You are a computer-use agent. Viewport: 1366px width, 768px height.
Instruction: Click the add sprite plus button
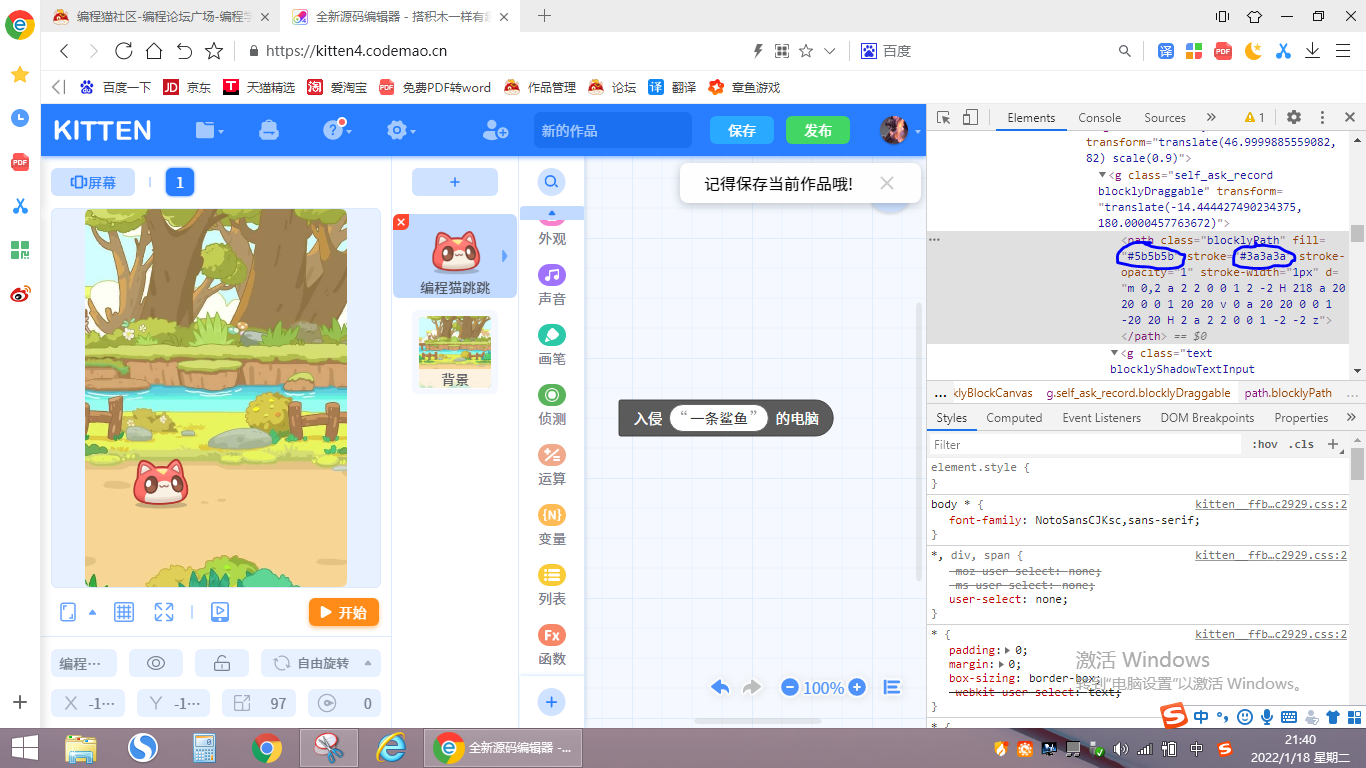[x=455, y=182]
